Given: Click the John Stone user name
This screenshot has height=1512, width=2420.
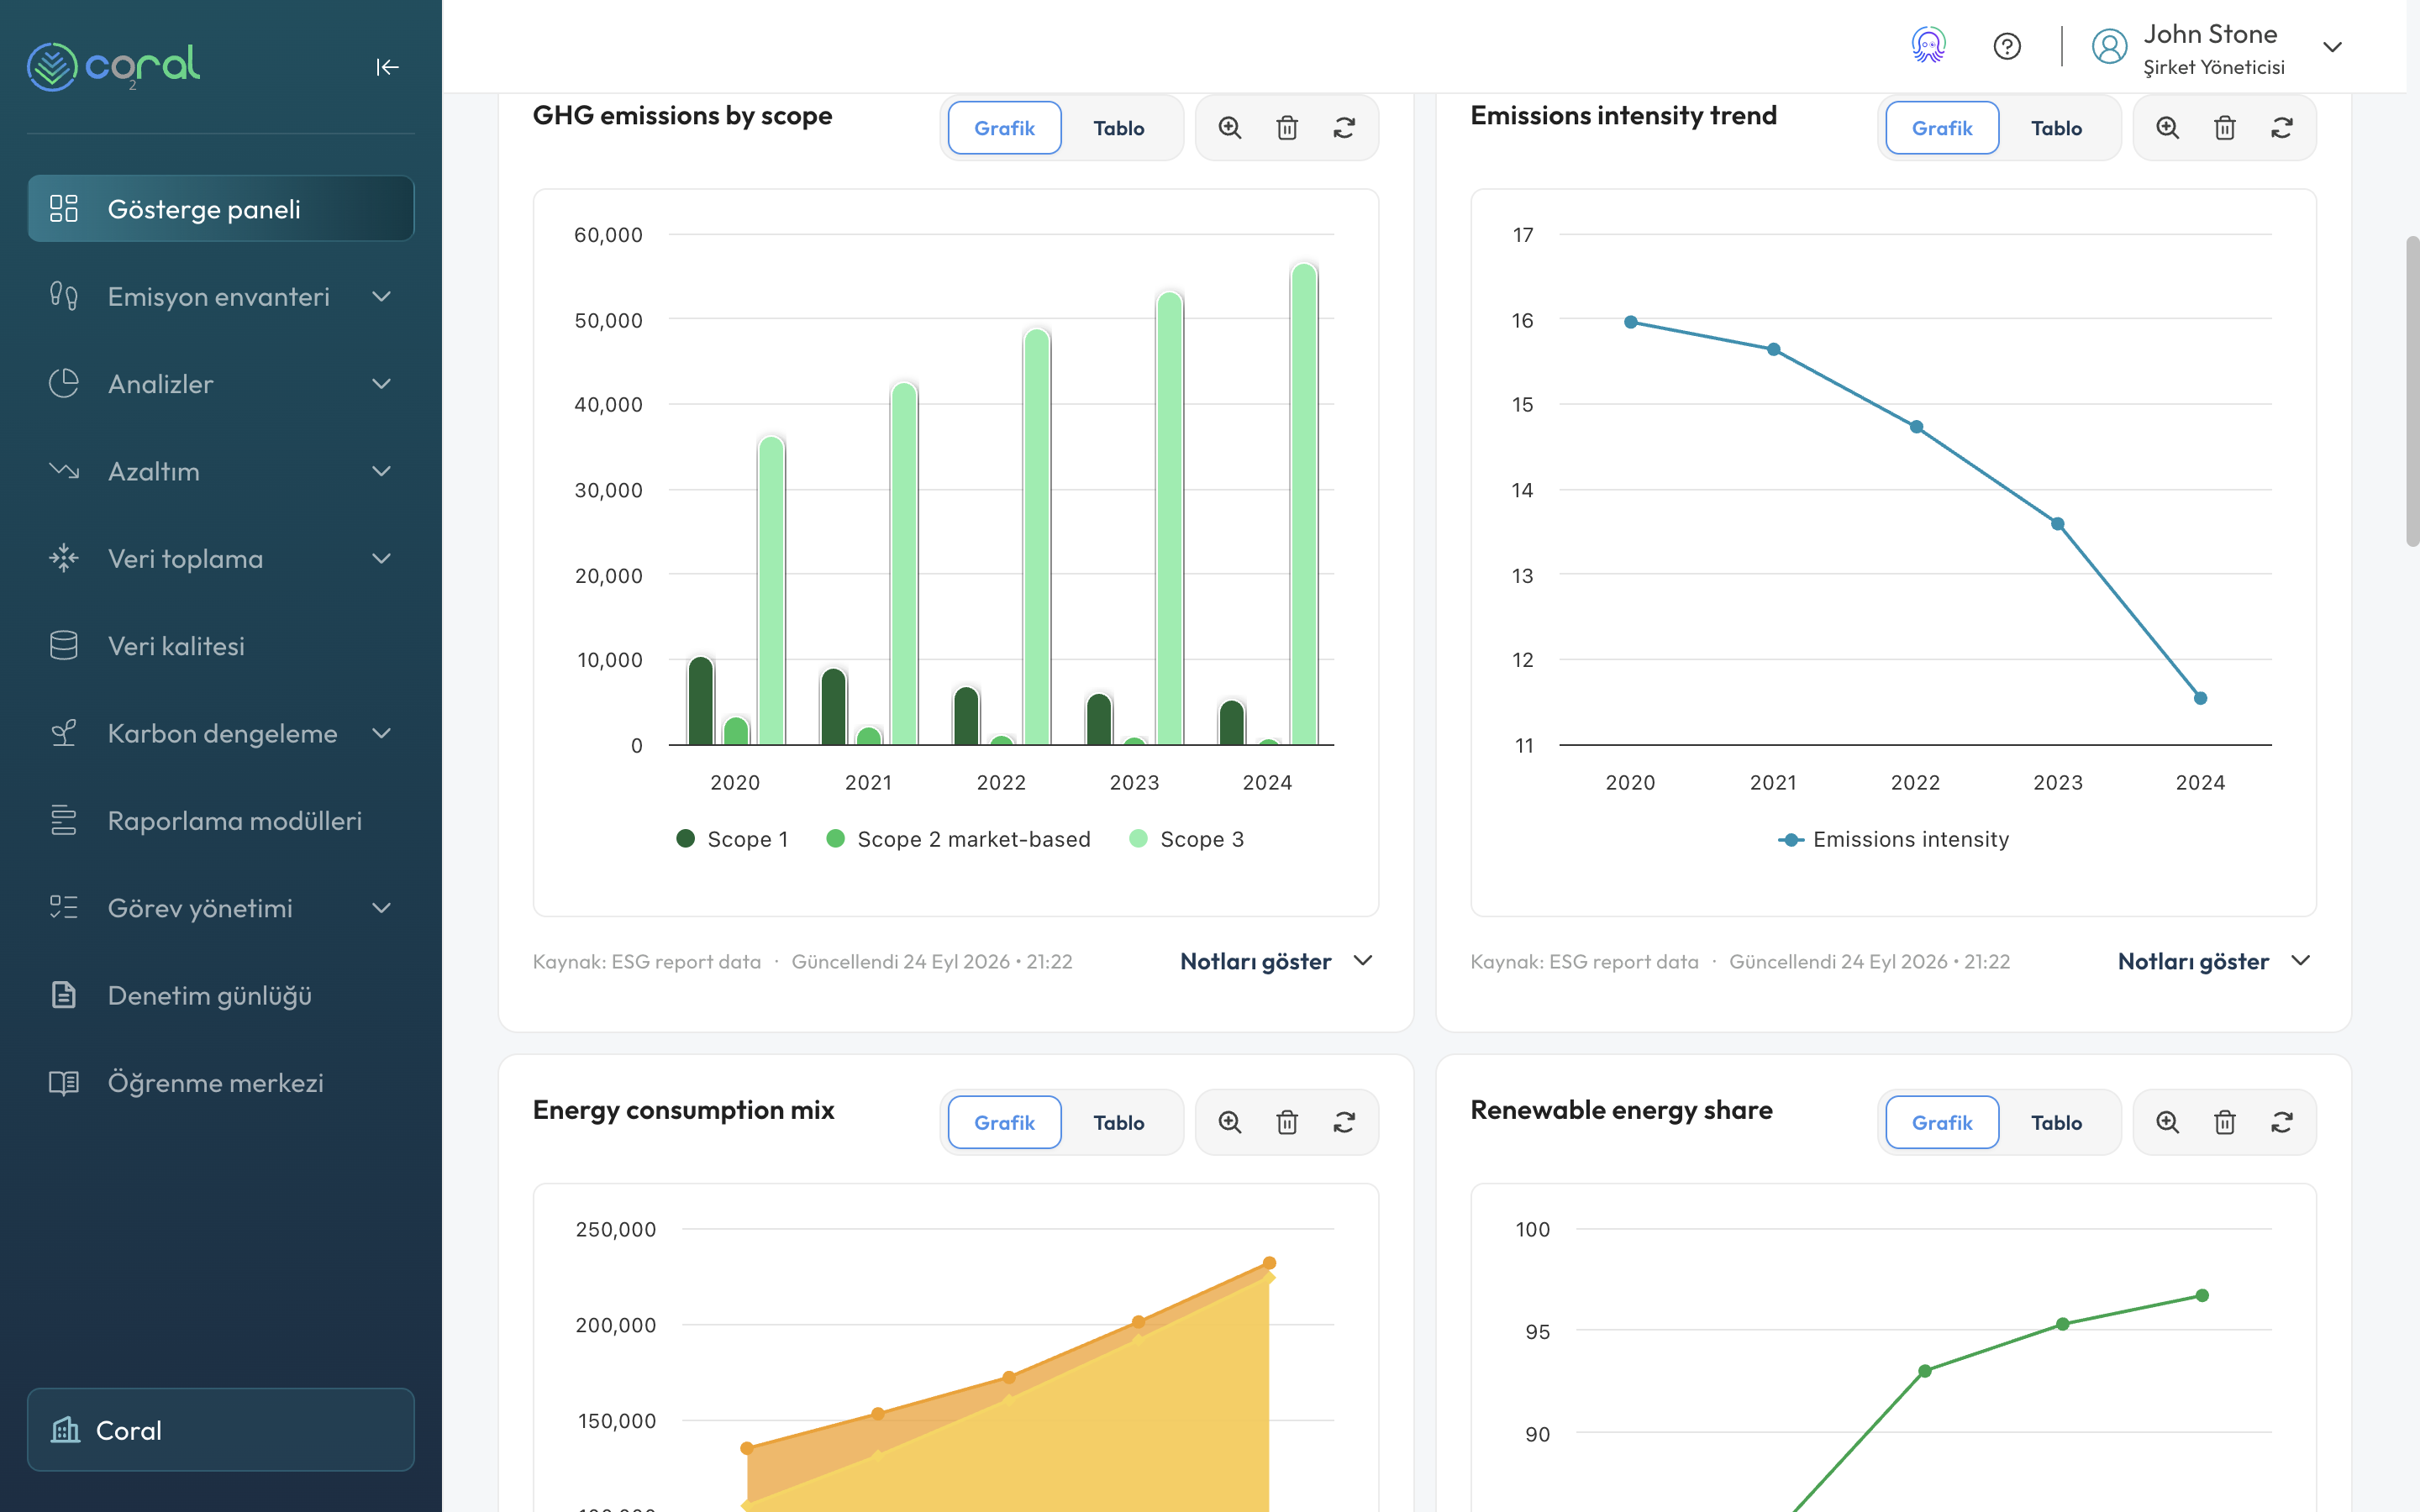Looking at the screenshot, I should 2210,34.
